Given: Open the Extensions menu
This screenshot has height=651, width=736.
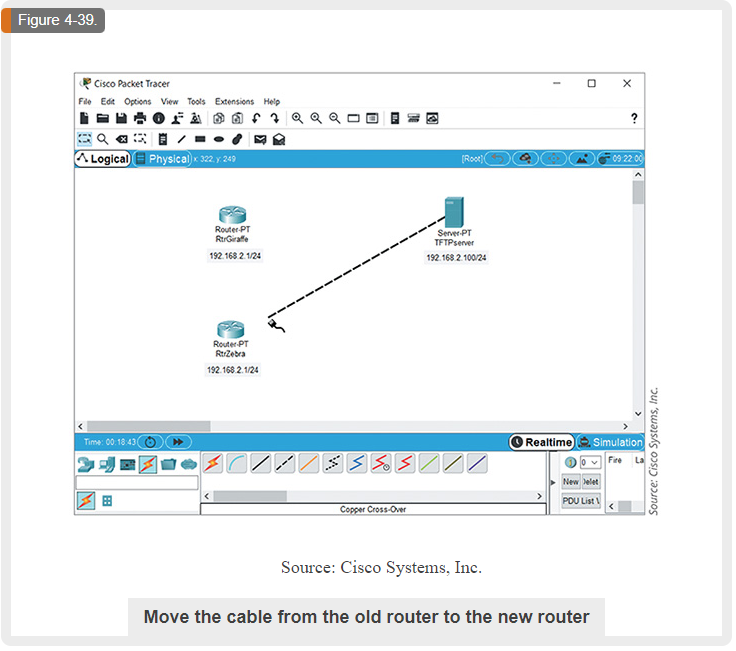Looking at the screenshot, I should pos(234,101).
